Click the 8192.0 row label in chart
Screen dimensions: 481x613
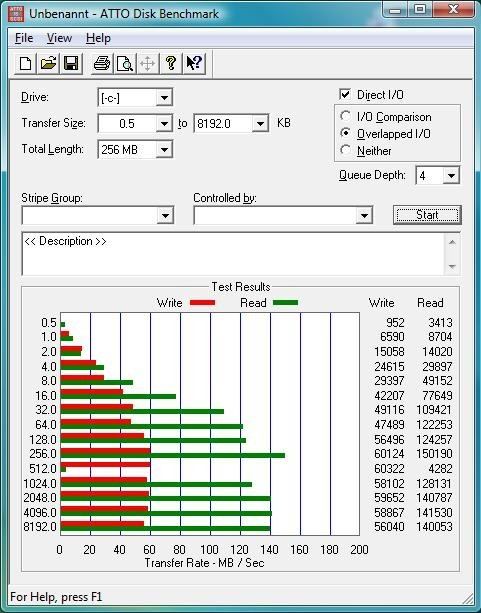(x=40, y=527)
